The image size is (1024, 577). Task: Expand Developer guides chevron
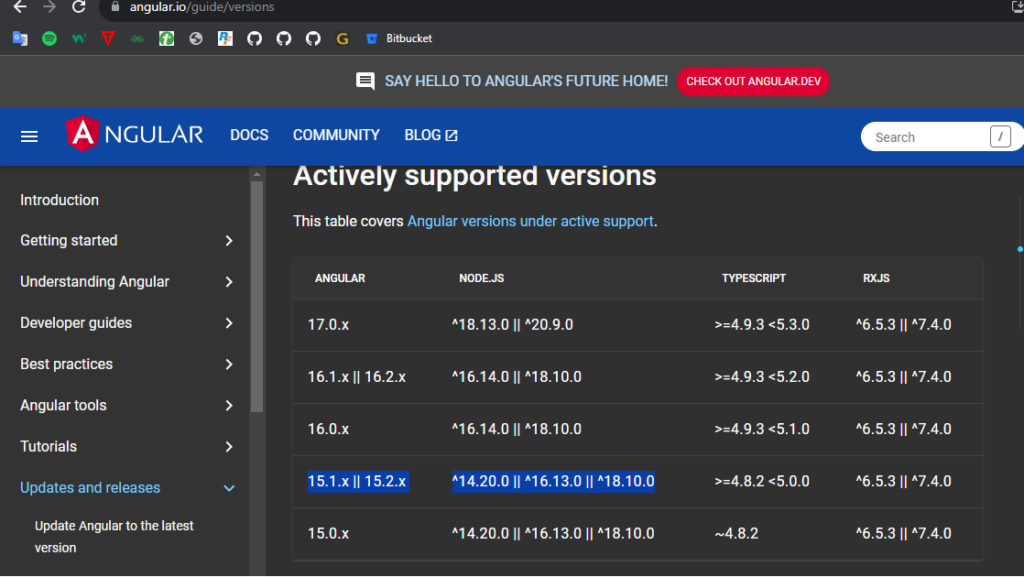[x=229, y=323]
